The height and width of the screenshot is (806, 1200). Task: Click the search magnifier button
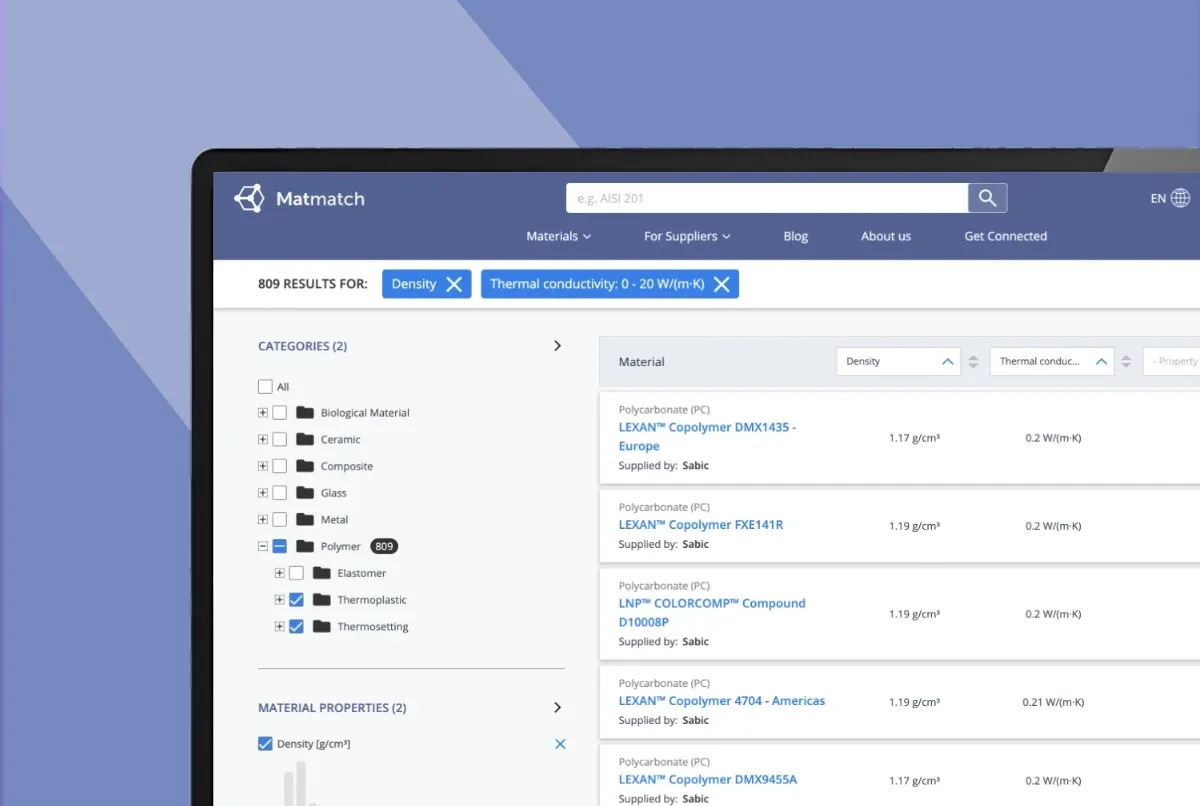(x=987, y=198)
